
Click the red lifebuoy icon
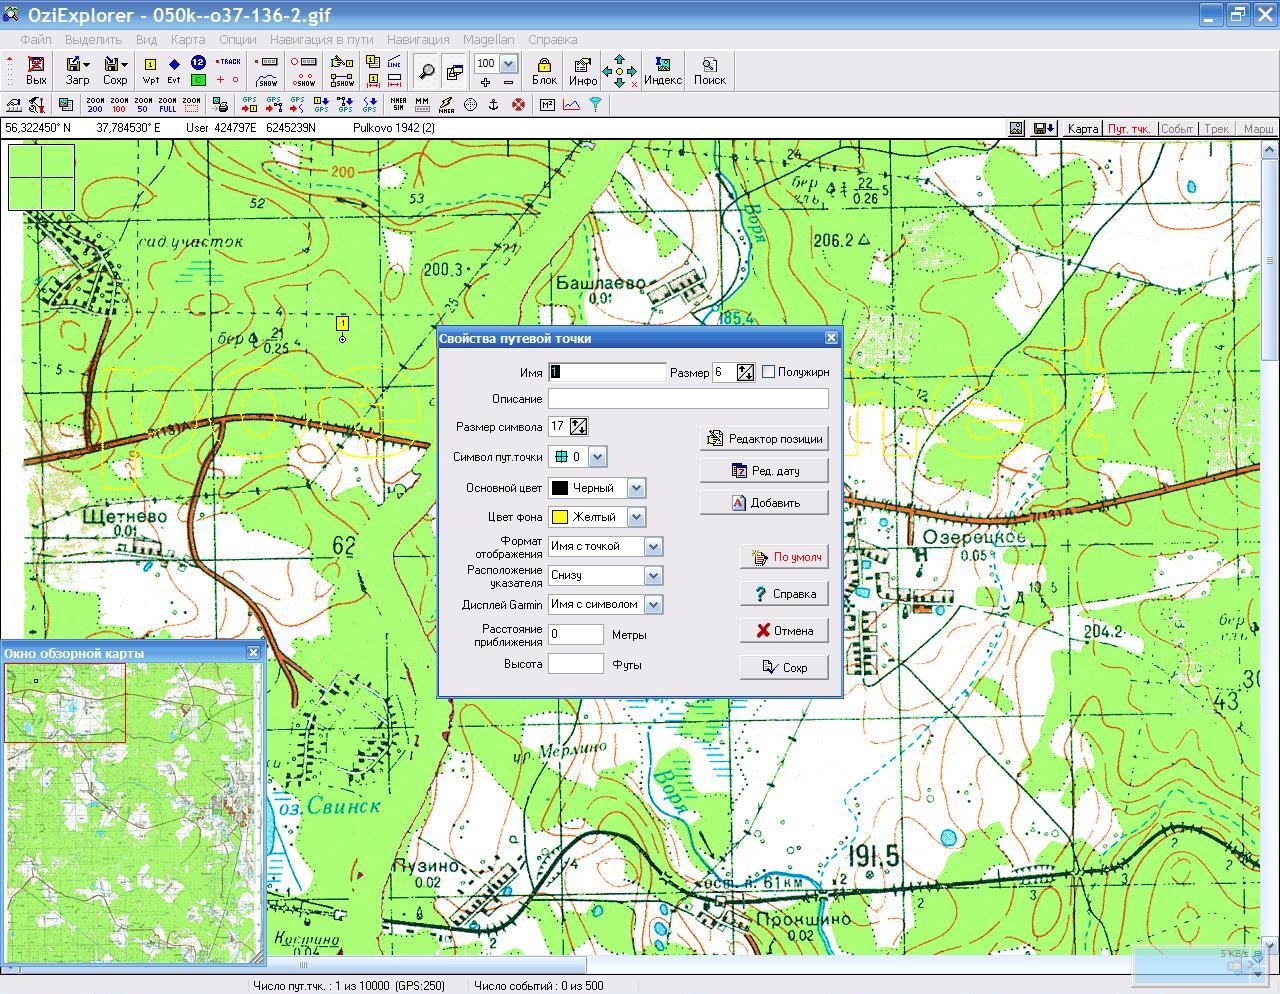[518, 104]
